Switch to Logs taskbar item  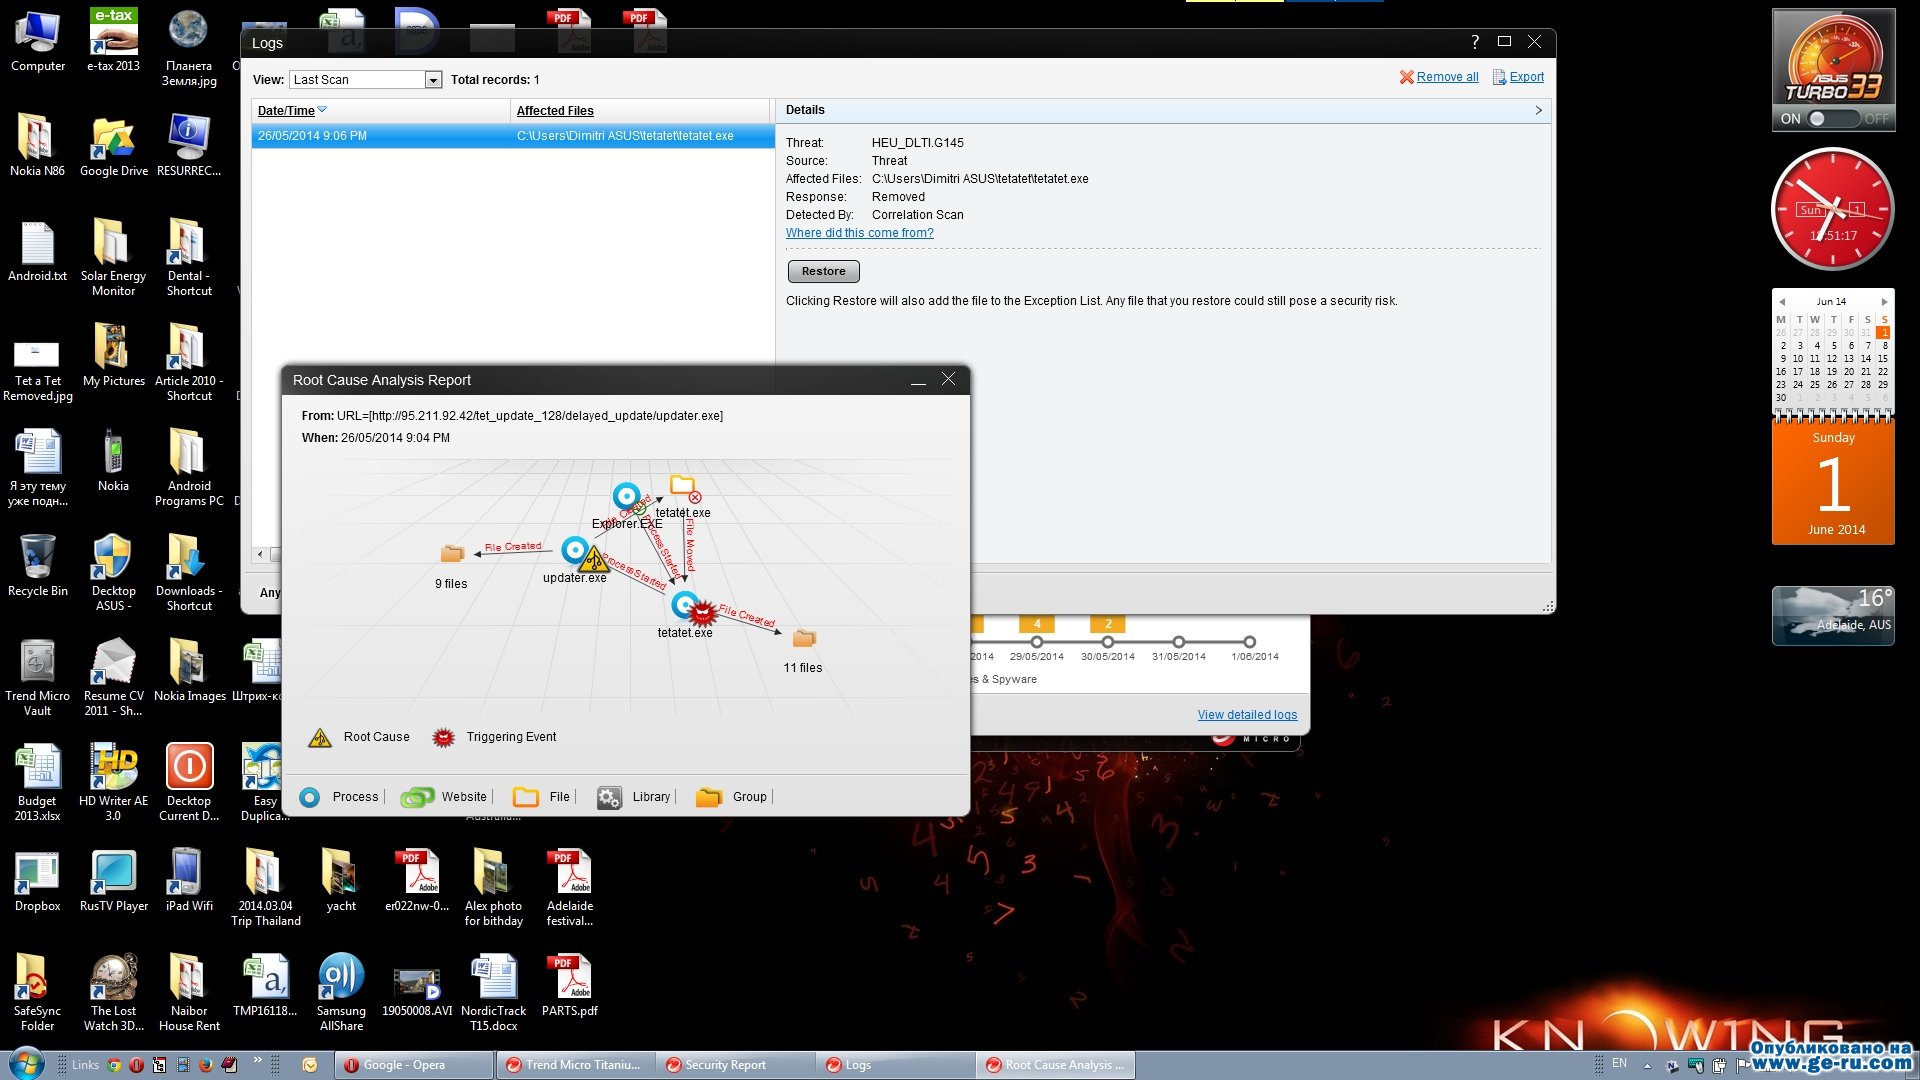click(x=897, y=1065)
